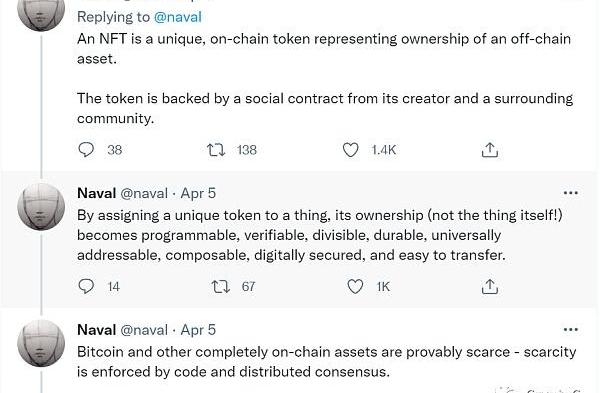
Task: Reply to the unique token tweet with 14 replies
Action: [x=86, y=286]
